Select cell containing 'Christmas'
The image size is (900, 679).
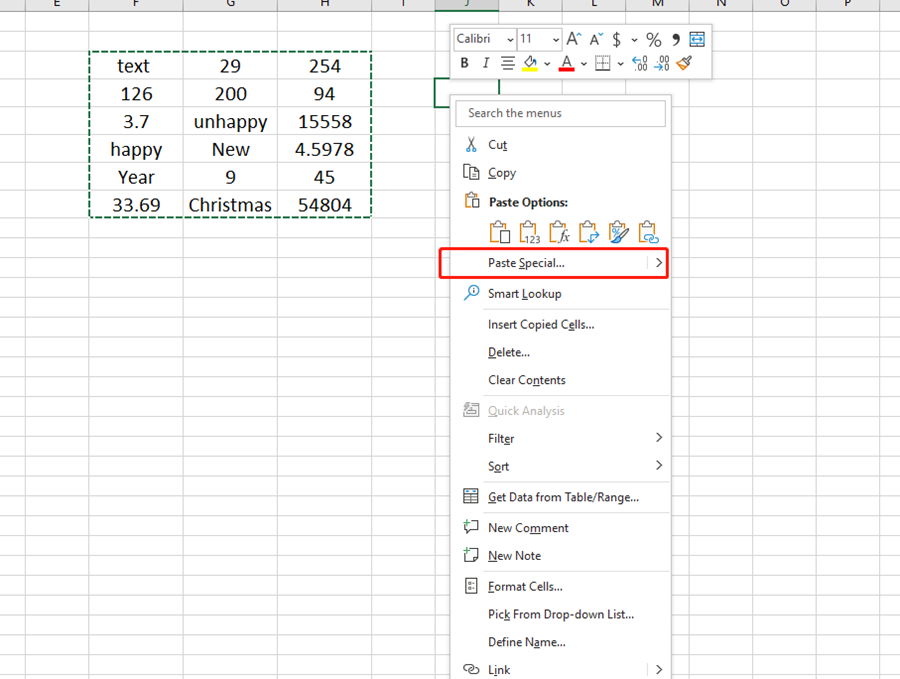pyautogui.click(x=230, y=204)
